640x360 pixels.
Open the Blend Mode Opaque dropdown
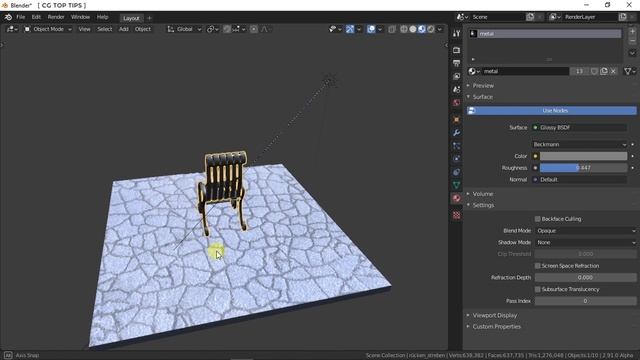(x=586, y=231)
